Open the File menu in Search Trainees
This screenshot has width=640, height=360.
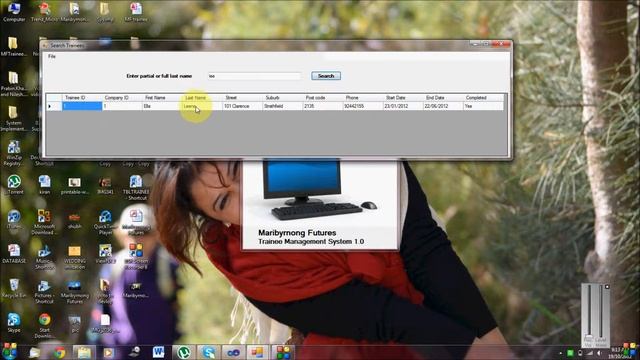(51, 56)
